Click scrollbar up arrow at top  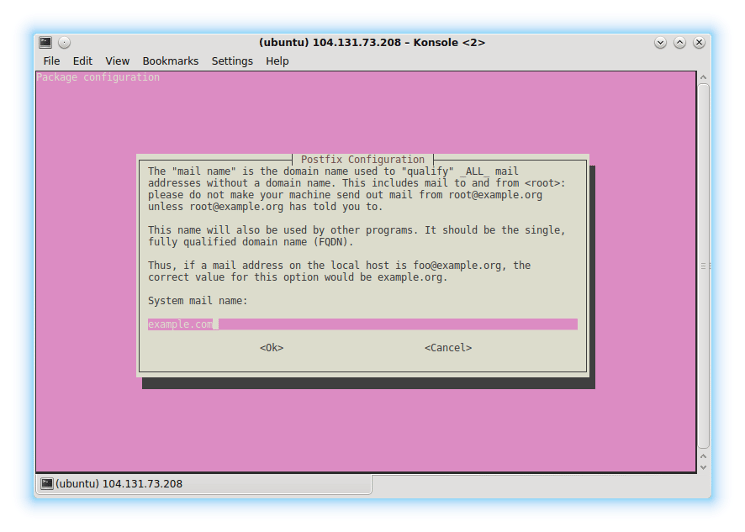704,77
